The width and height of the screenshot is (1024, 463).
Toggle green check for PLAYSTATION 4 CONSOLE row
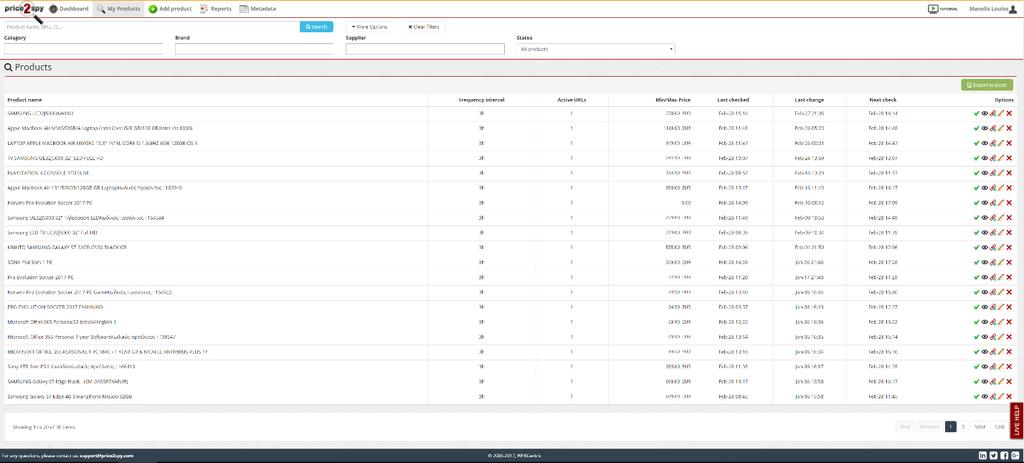tap(976, 173)
